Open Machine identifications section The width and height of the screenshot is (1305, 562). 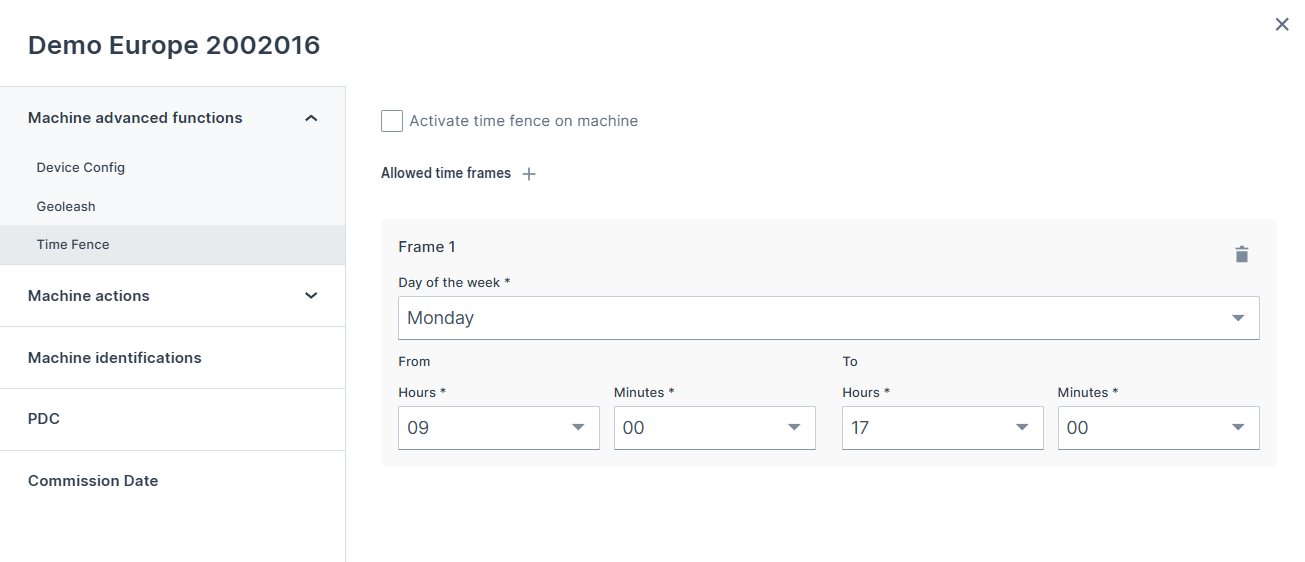point(115,358)
